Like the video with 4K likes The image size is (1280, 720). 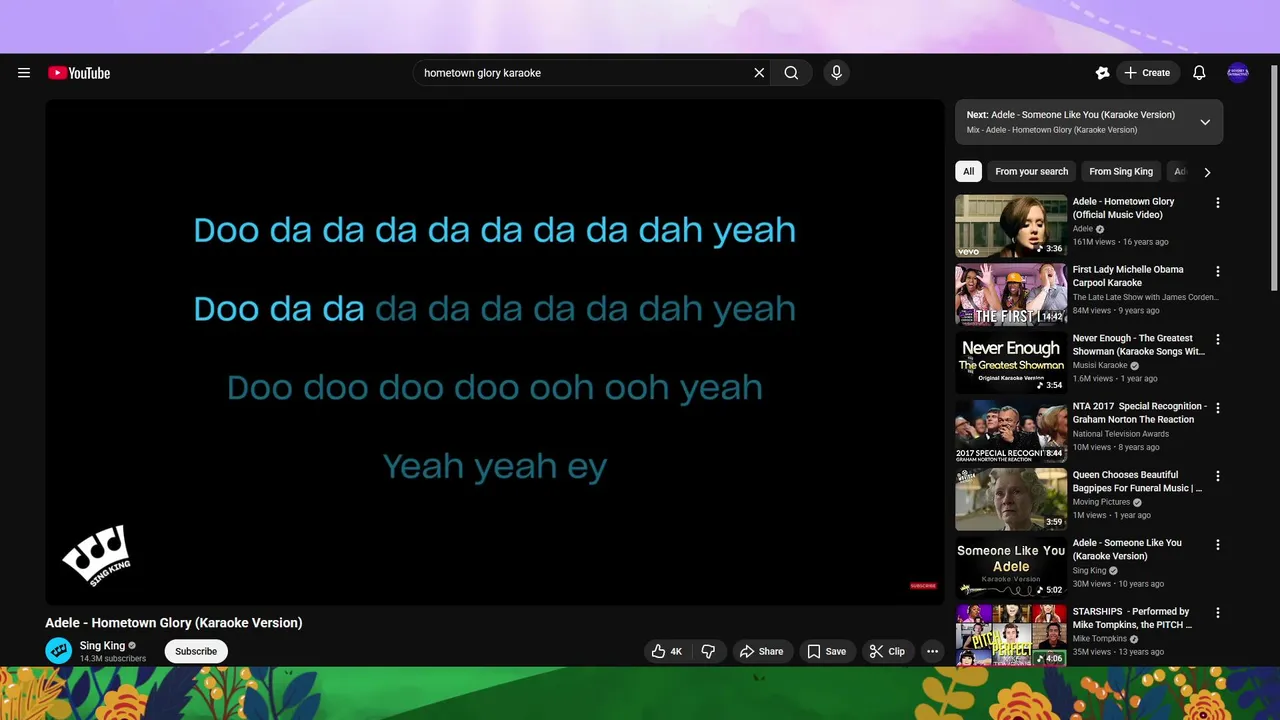pyautogui.click(x=667, y=651)
